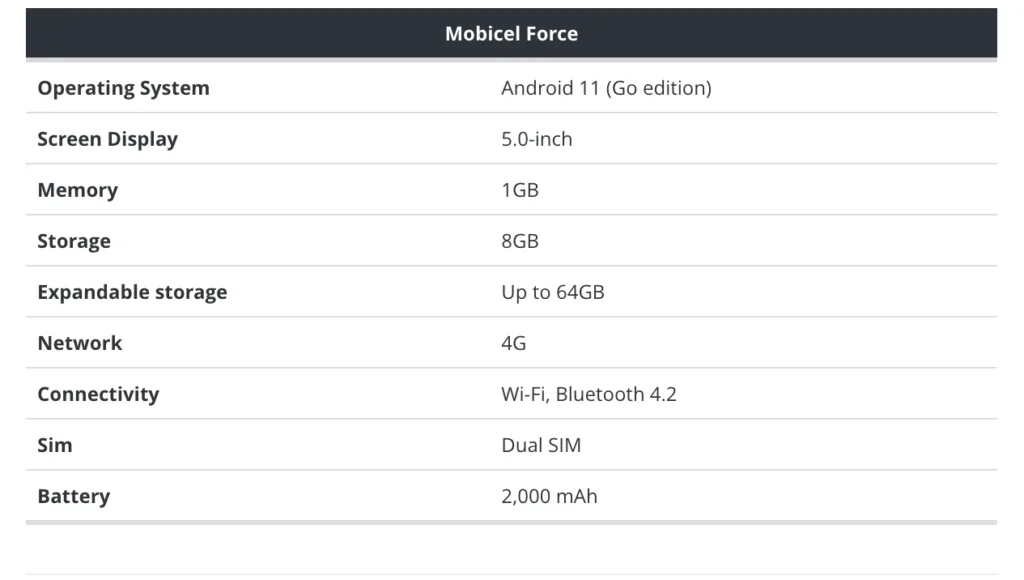
Task: Select the Sim row label
Action: (x=55, y=445)
